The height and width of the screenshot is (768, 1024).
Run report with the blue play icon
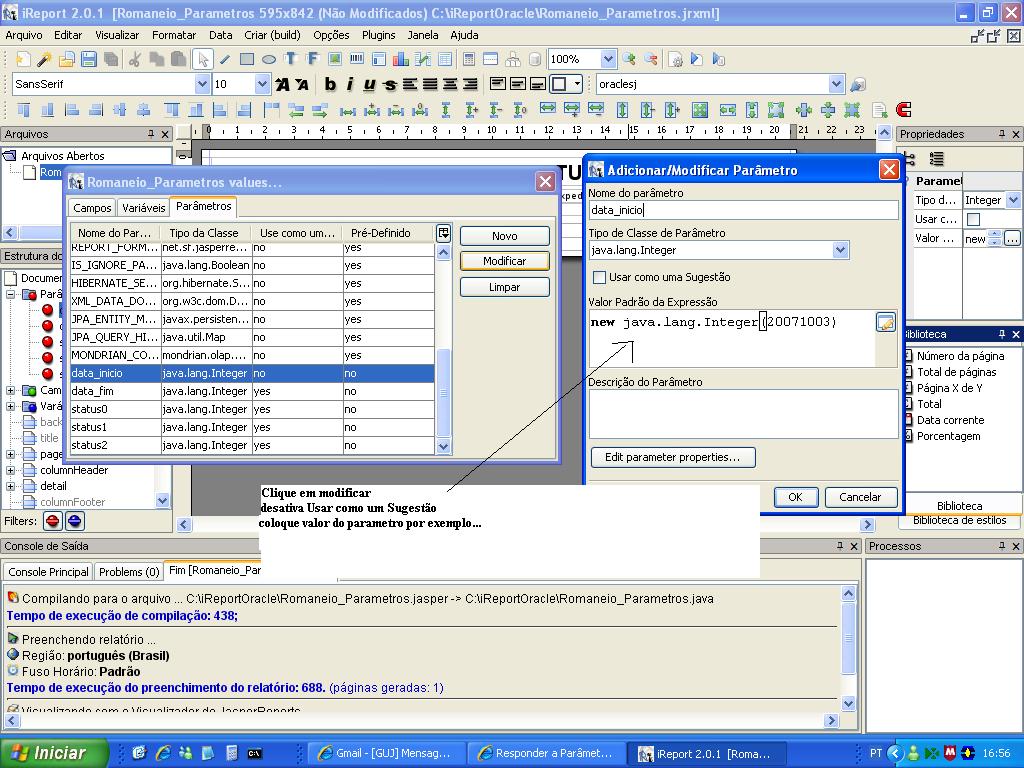click(697, 59)
